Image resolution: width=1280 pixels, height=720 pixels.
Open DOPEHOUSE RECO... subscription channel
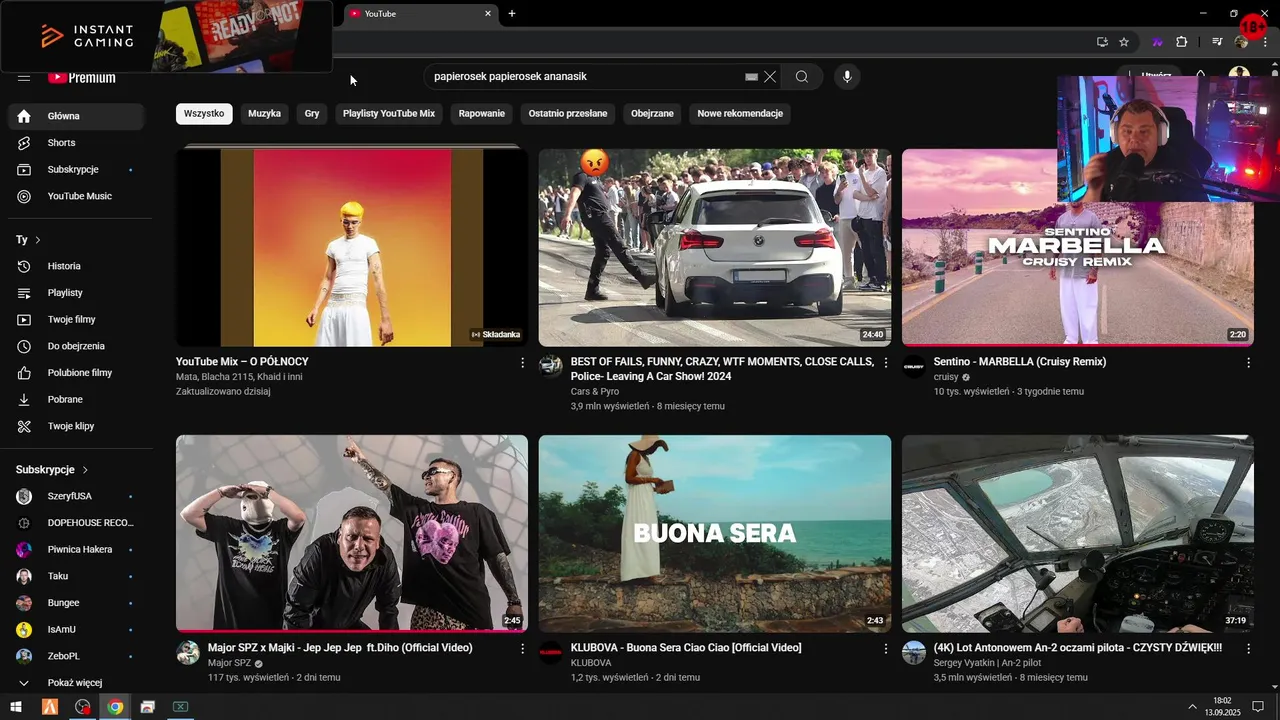tap(76, 523)
